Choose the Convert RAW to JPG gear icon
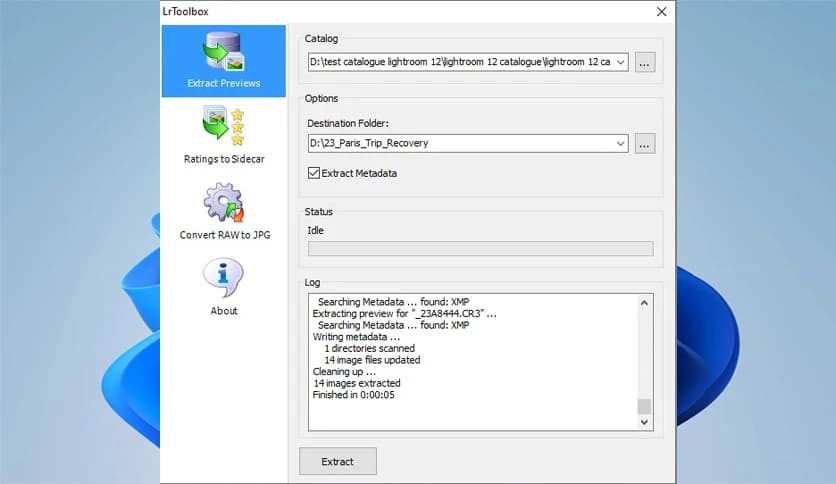The width and height of the screenshot is (836, 484). coord(224,203)
